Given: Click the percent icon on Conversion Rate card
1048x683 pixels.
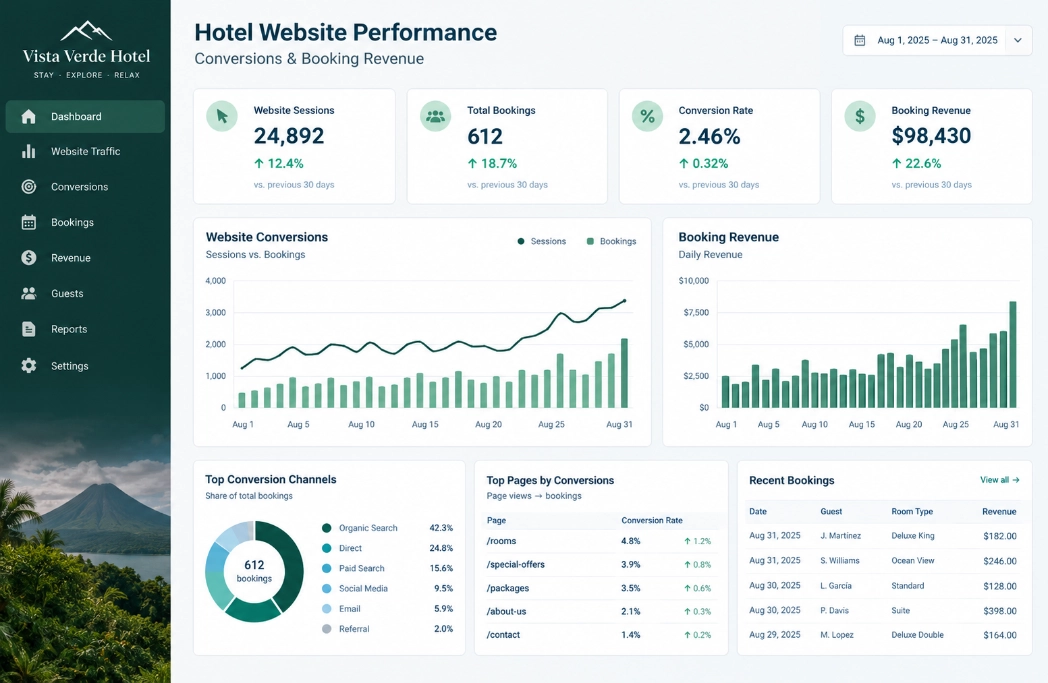Looking at the screenshot, I should pos(647,116).
